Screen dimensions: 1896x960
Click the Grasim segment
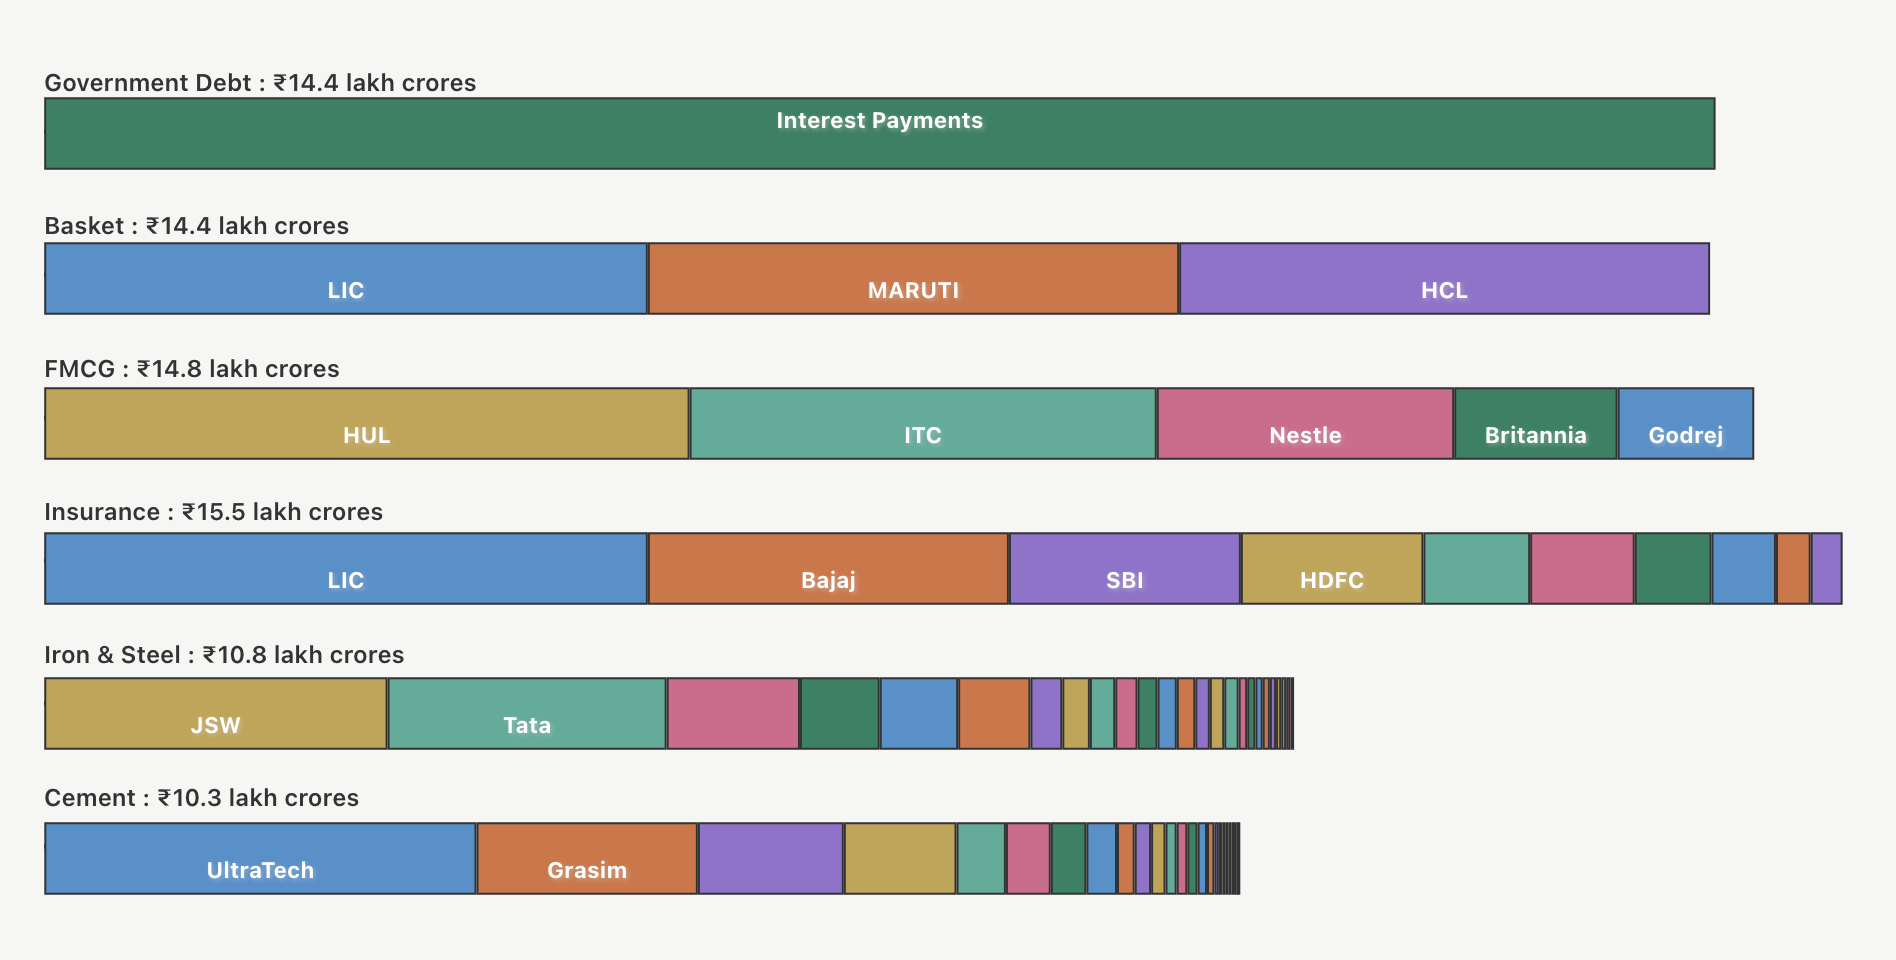coord(587,859)
